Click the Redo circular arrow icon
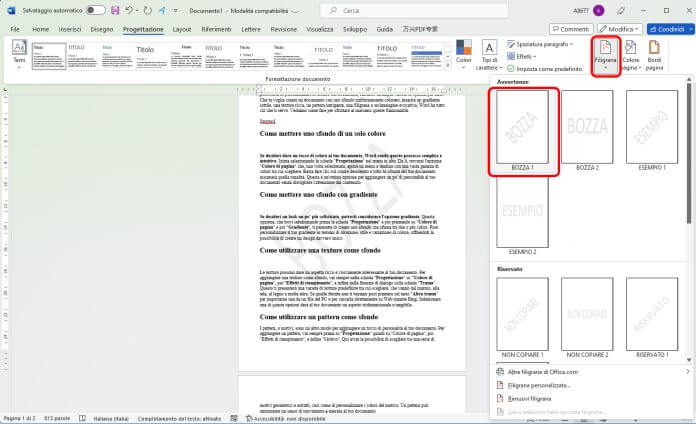 [x=148, y=10]
